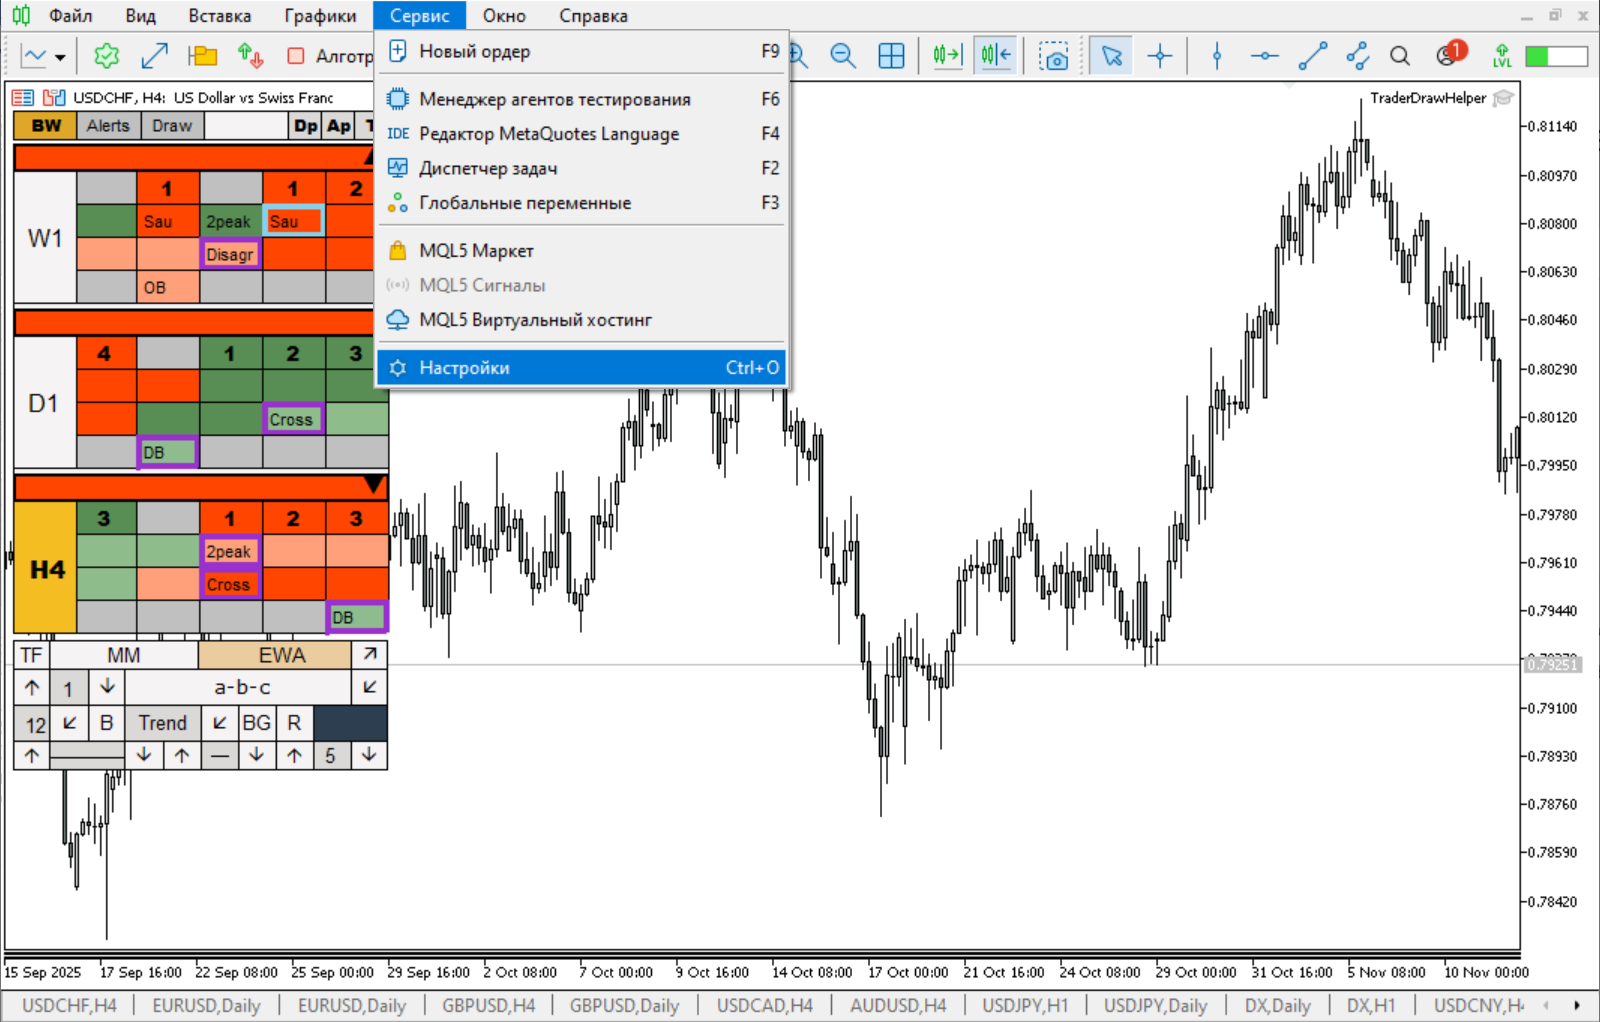Toggle the Algo trading button
Image resolution: width=1600 pixels, height=1022 pixels.
tap(330, 56)
